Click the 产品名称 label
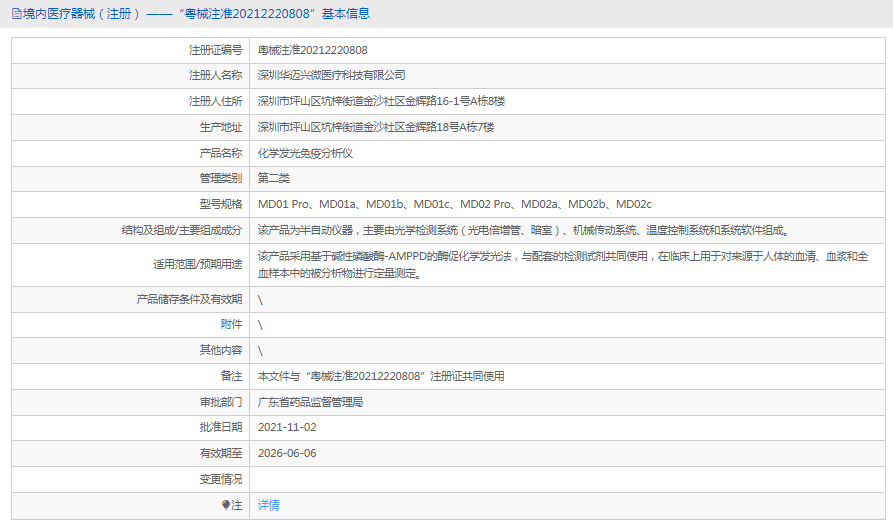Screen dimensions: 893x525 220,153
